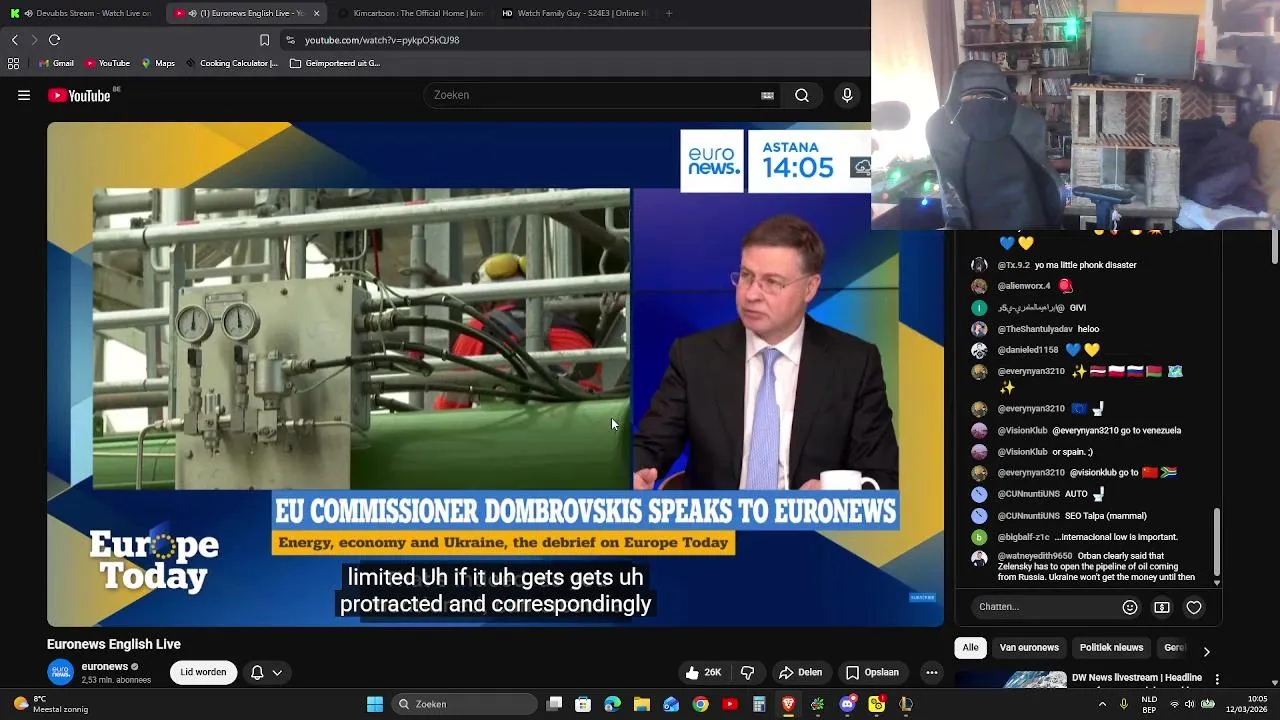The width and height of the screenshot is (1280, 720).
Task: Open volume control in the system tray
Action: coord(1192,704)
